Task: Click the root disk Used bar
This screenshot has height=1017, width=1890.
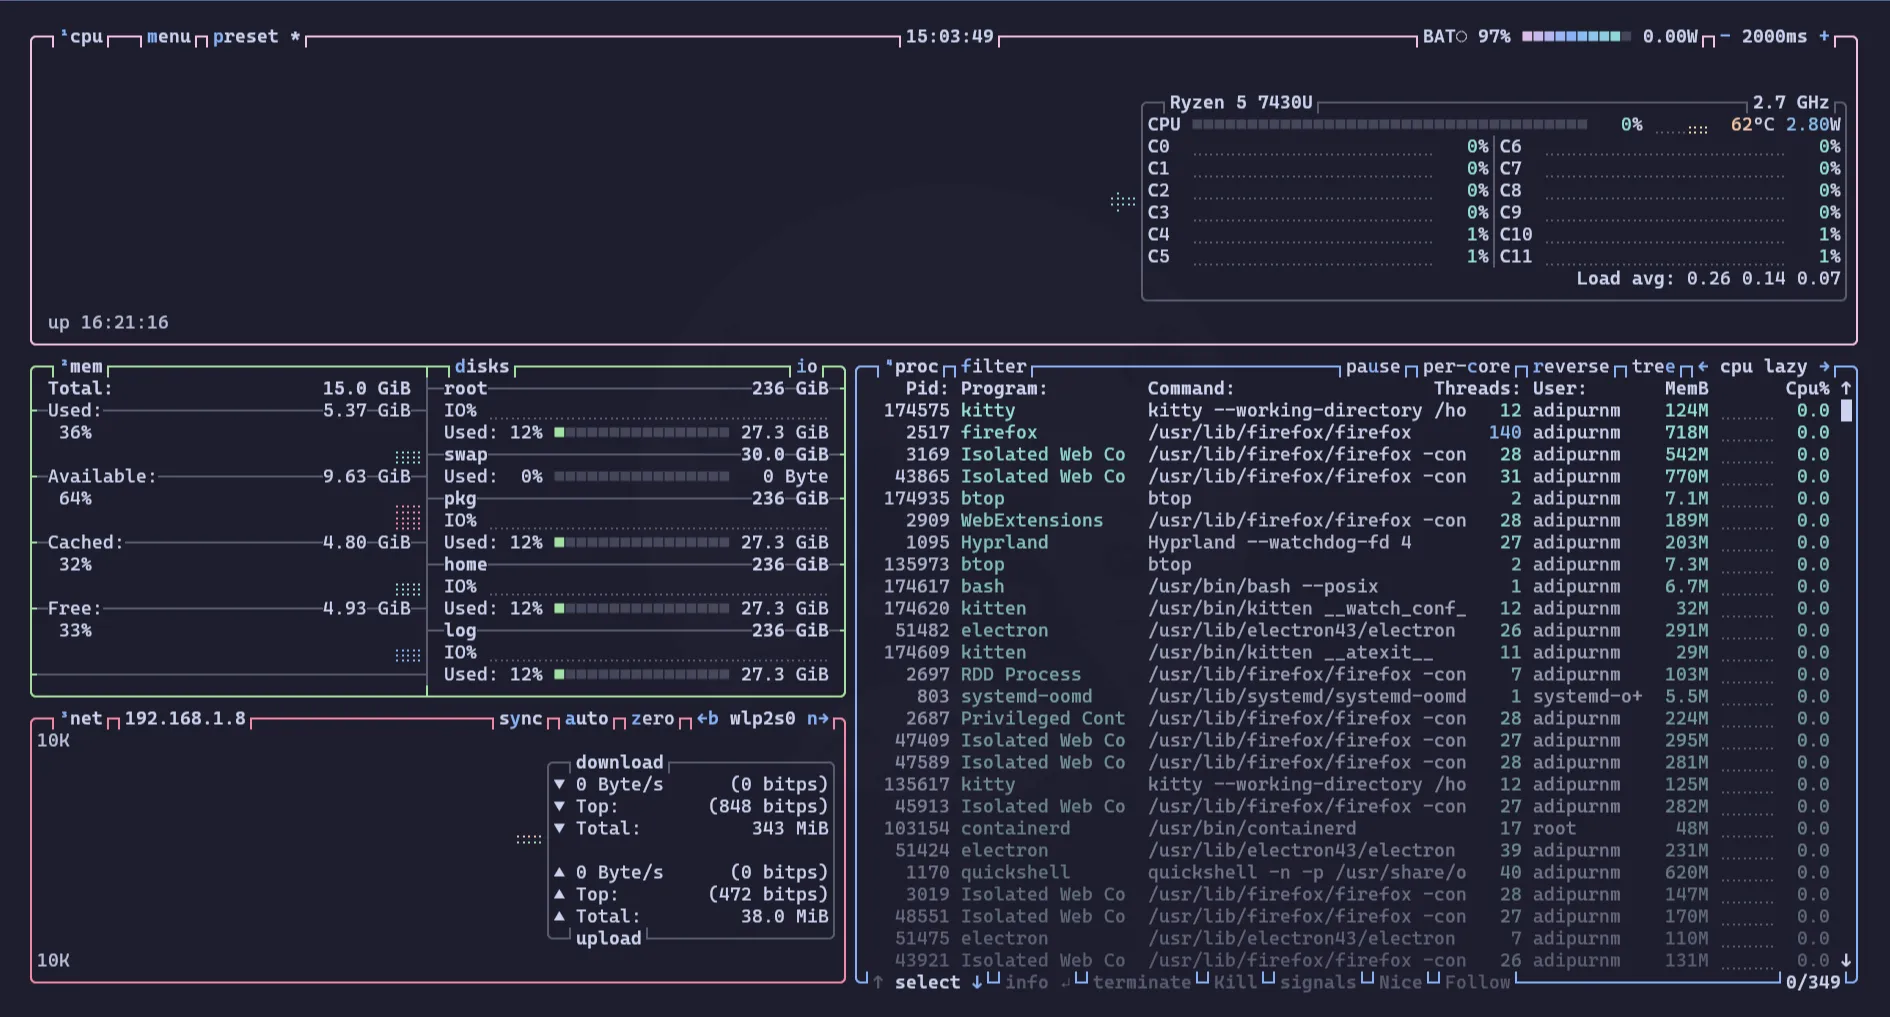Action: (641, 432)
